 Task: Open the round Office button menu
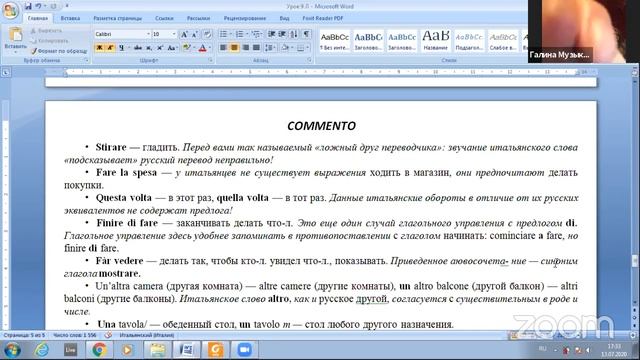click(10, 11)
